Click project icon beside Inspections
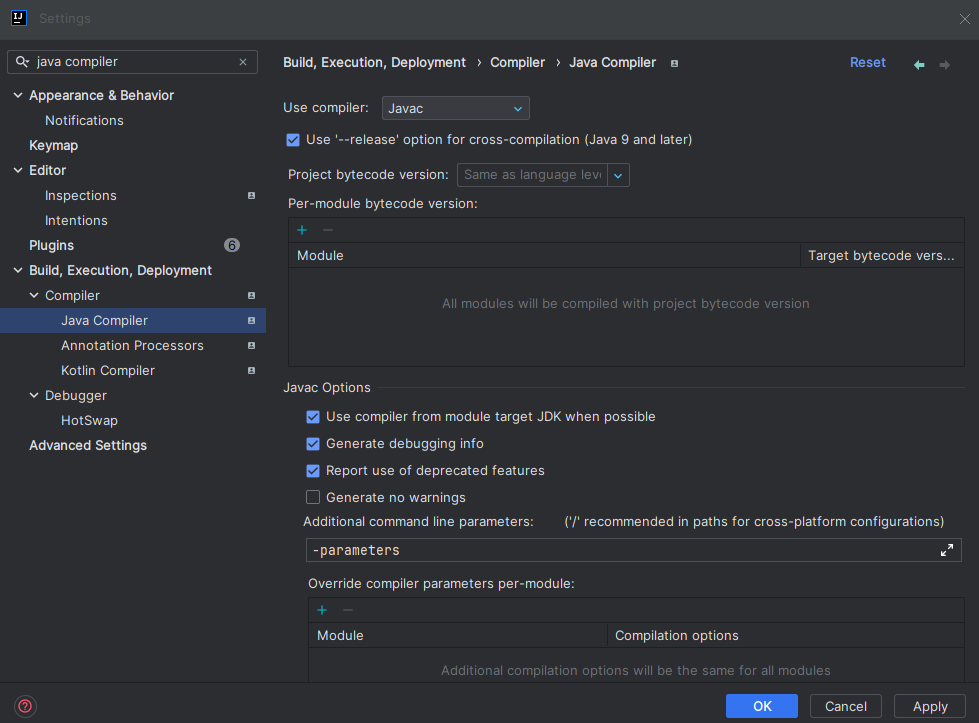 click(x=252, y=195)
